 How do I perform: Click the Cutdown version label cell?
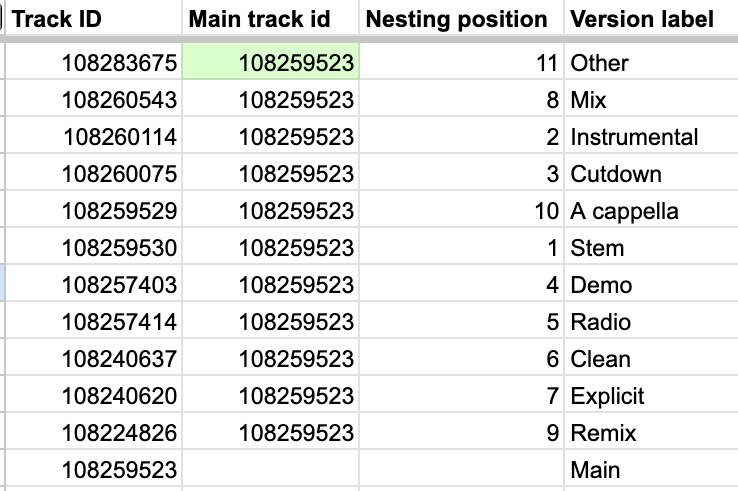[x=651, y=173]
